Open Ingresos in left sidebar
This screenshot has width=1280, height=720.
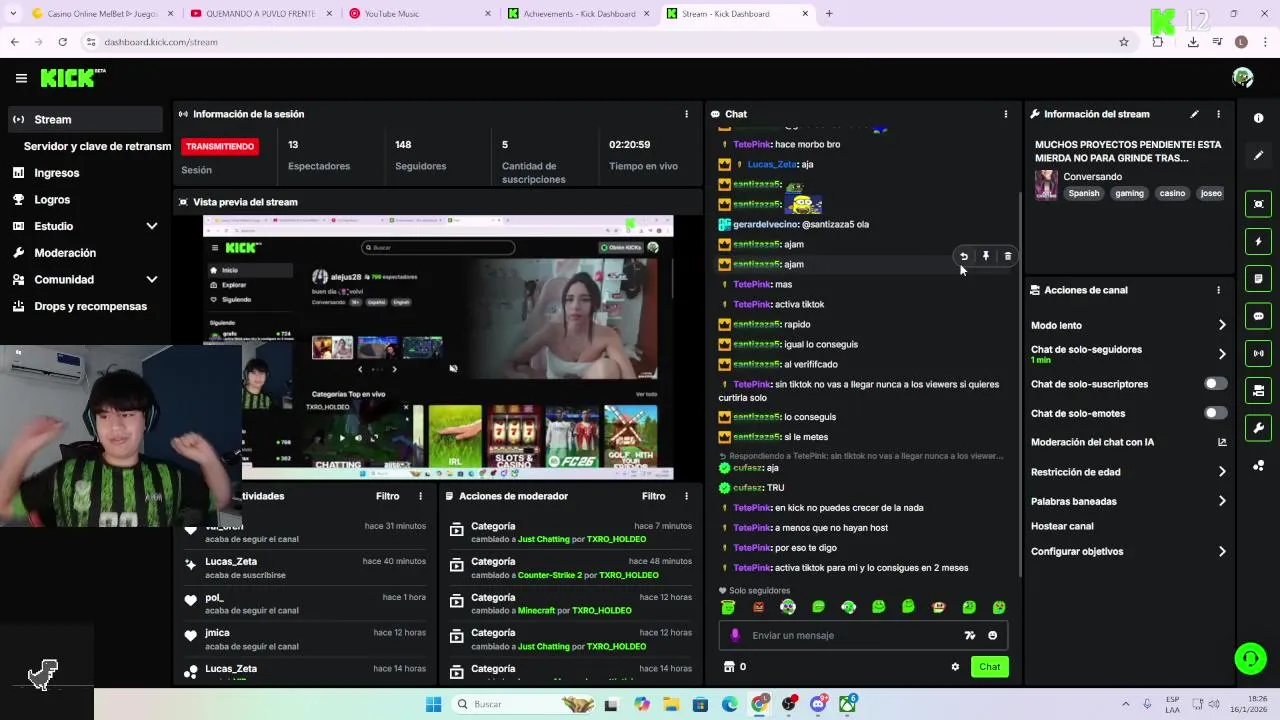click(85, 173)
